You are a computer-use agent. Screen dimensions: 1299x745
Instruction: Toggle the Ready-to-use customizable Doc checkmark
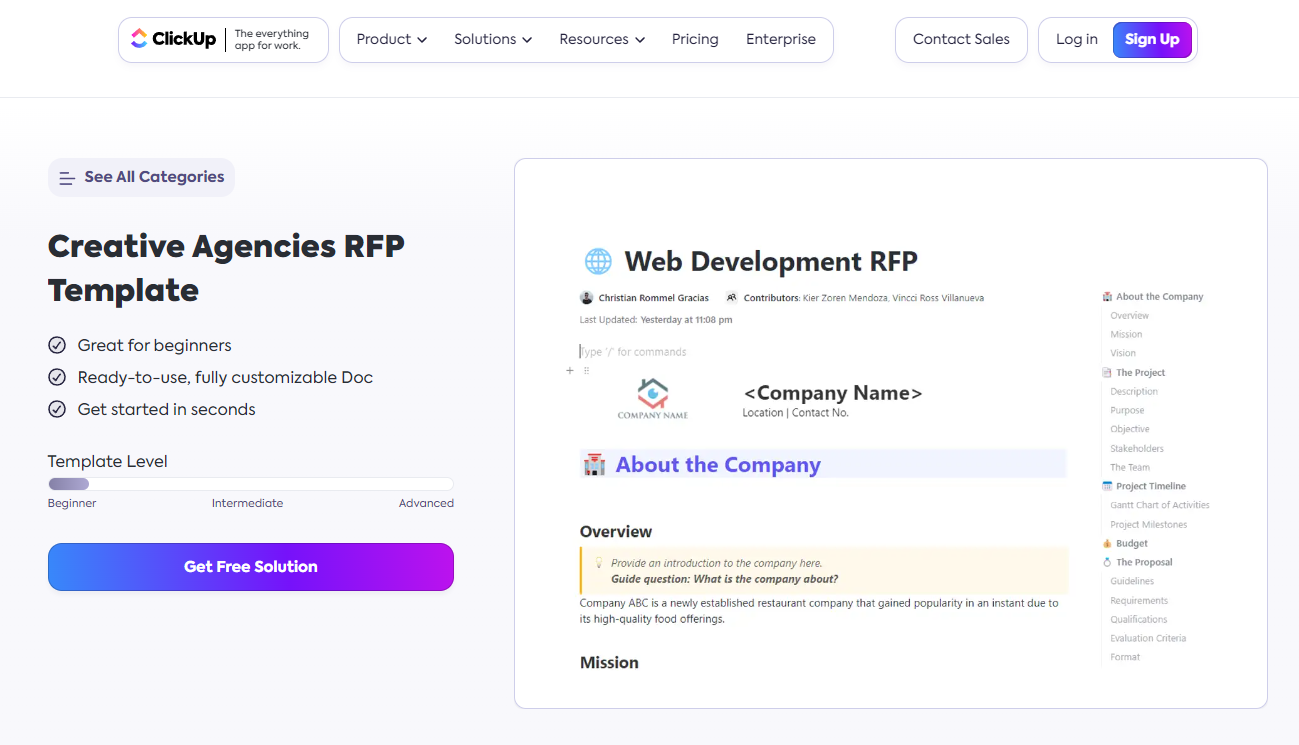pos(57,377)
